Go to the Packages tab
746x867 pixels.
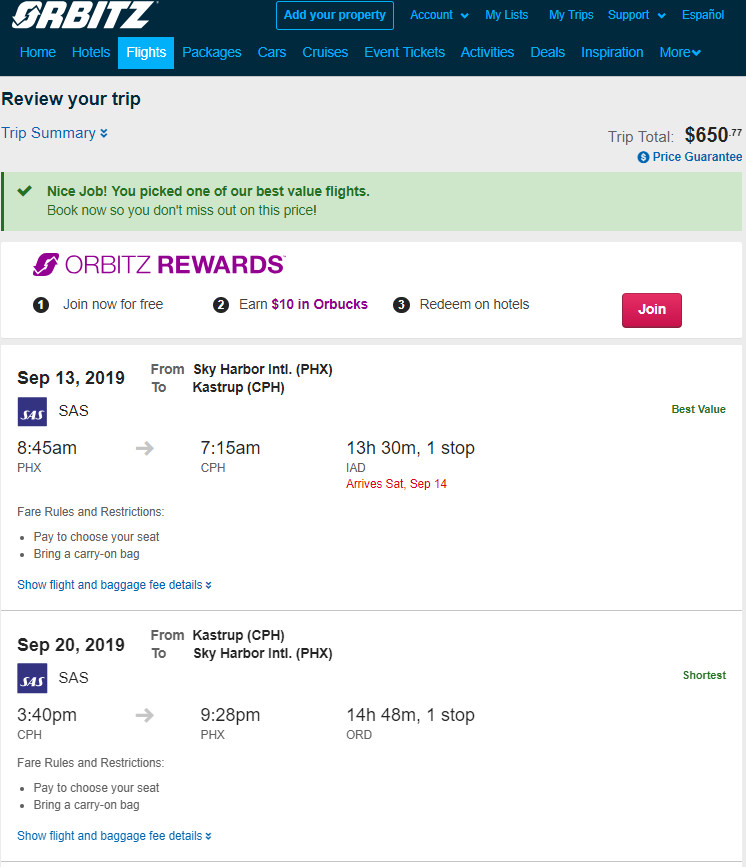(212, 53)
